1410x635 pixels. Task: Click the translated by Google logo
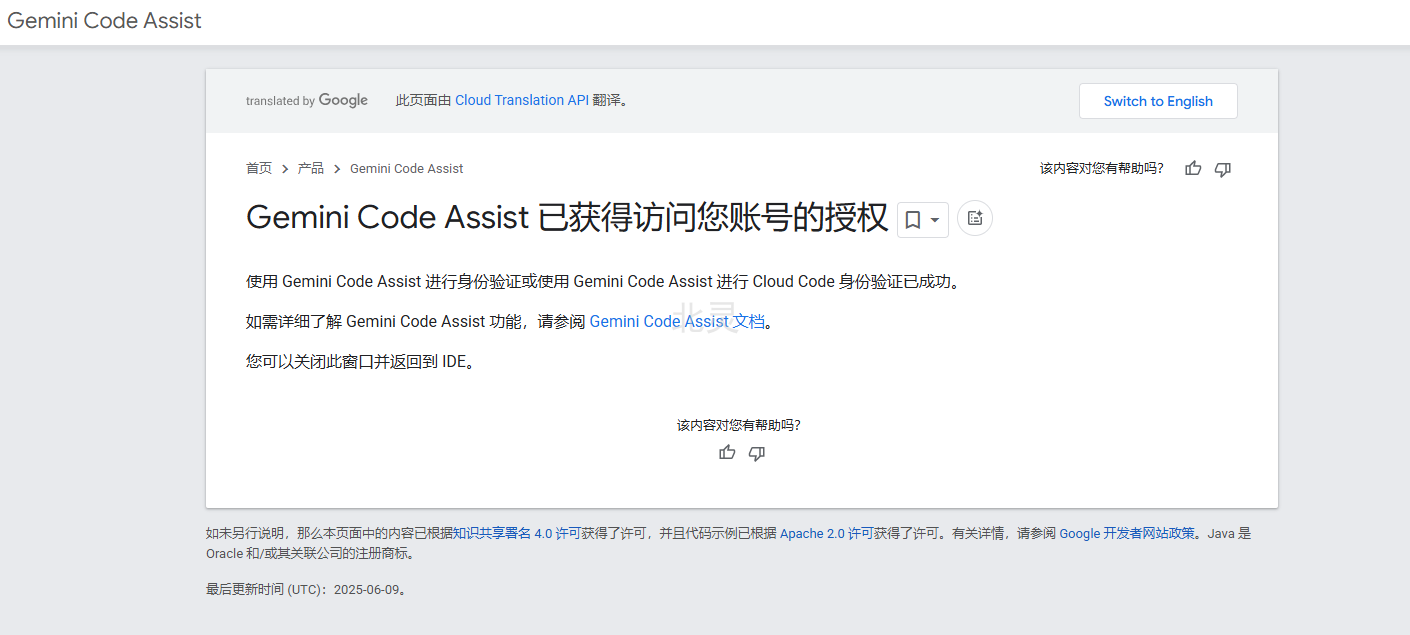pos(307,101)
